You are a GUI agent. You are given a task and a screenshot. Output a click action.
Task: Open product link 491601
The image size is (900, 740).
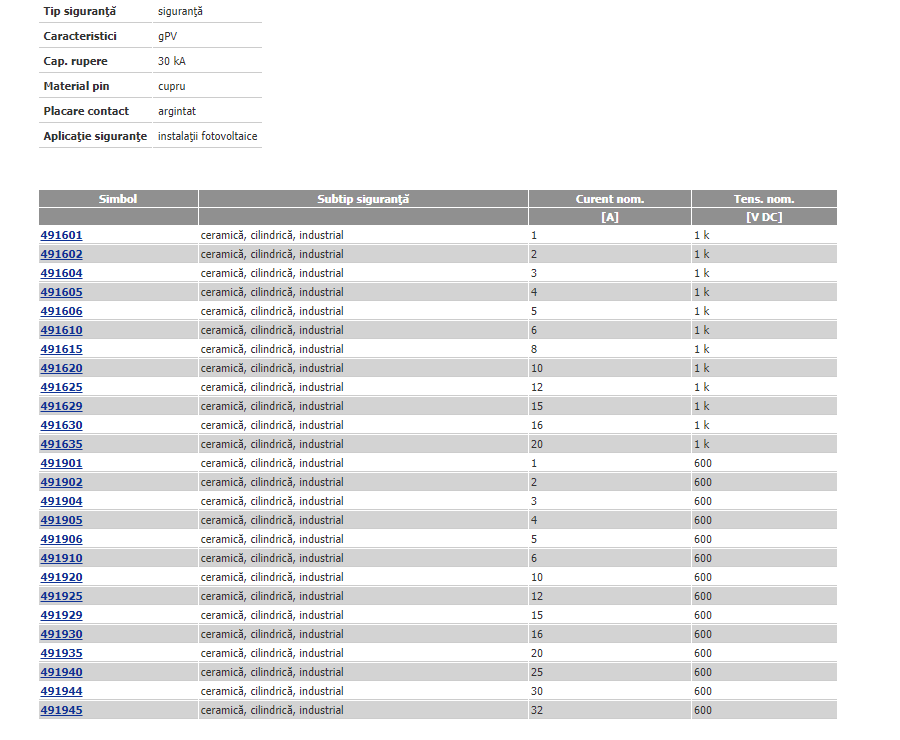[x=61, y=235]
